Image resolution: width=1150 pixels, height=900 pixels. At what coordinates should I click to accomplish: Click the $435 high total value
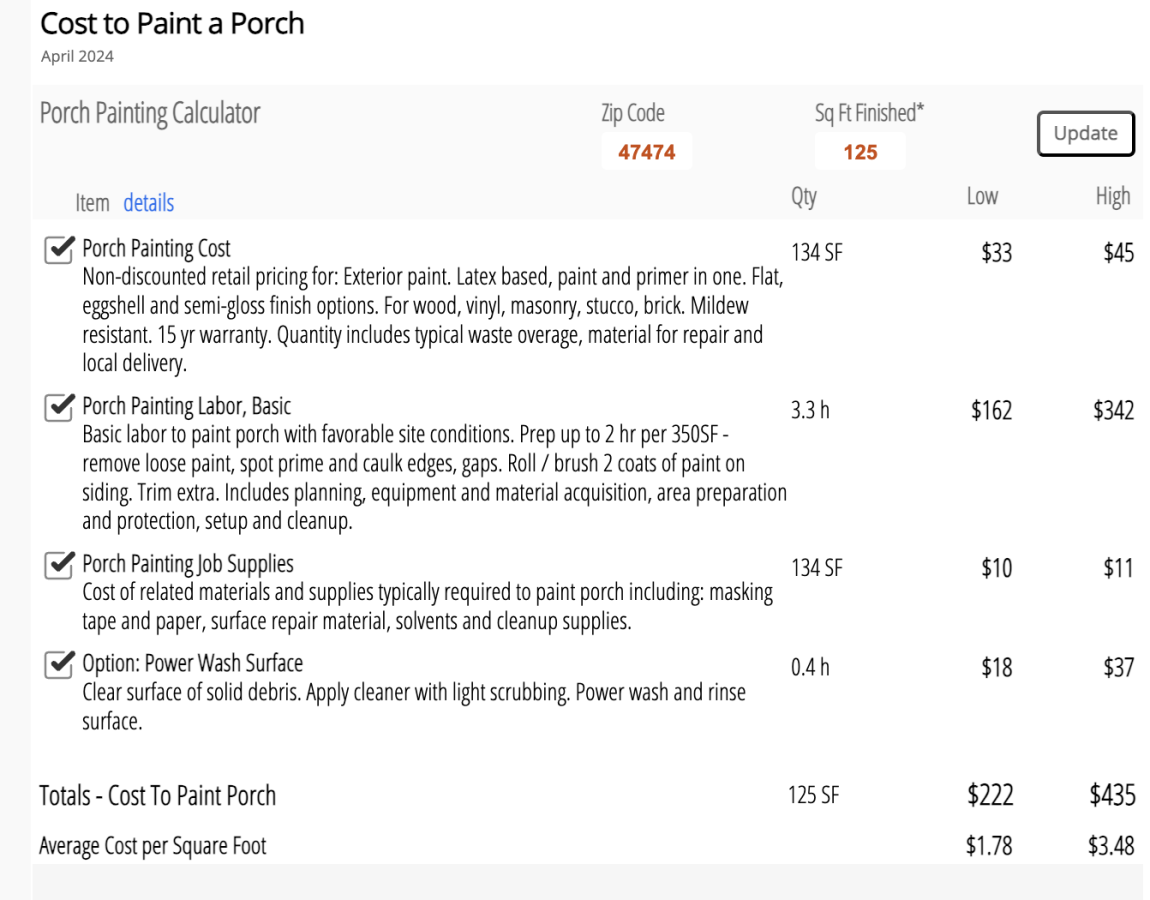(x=1112, y=796)
